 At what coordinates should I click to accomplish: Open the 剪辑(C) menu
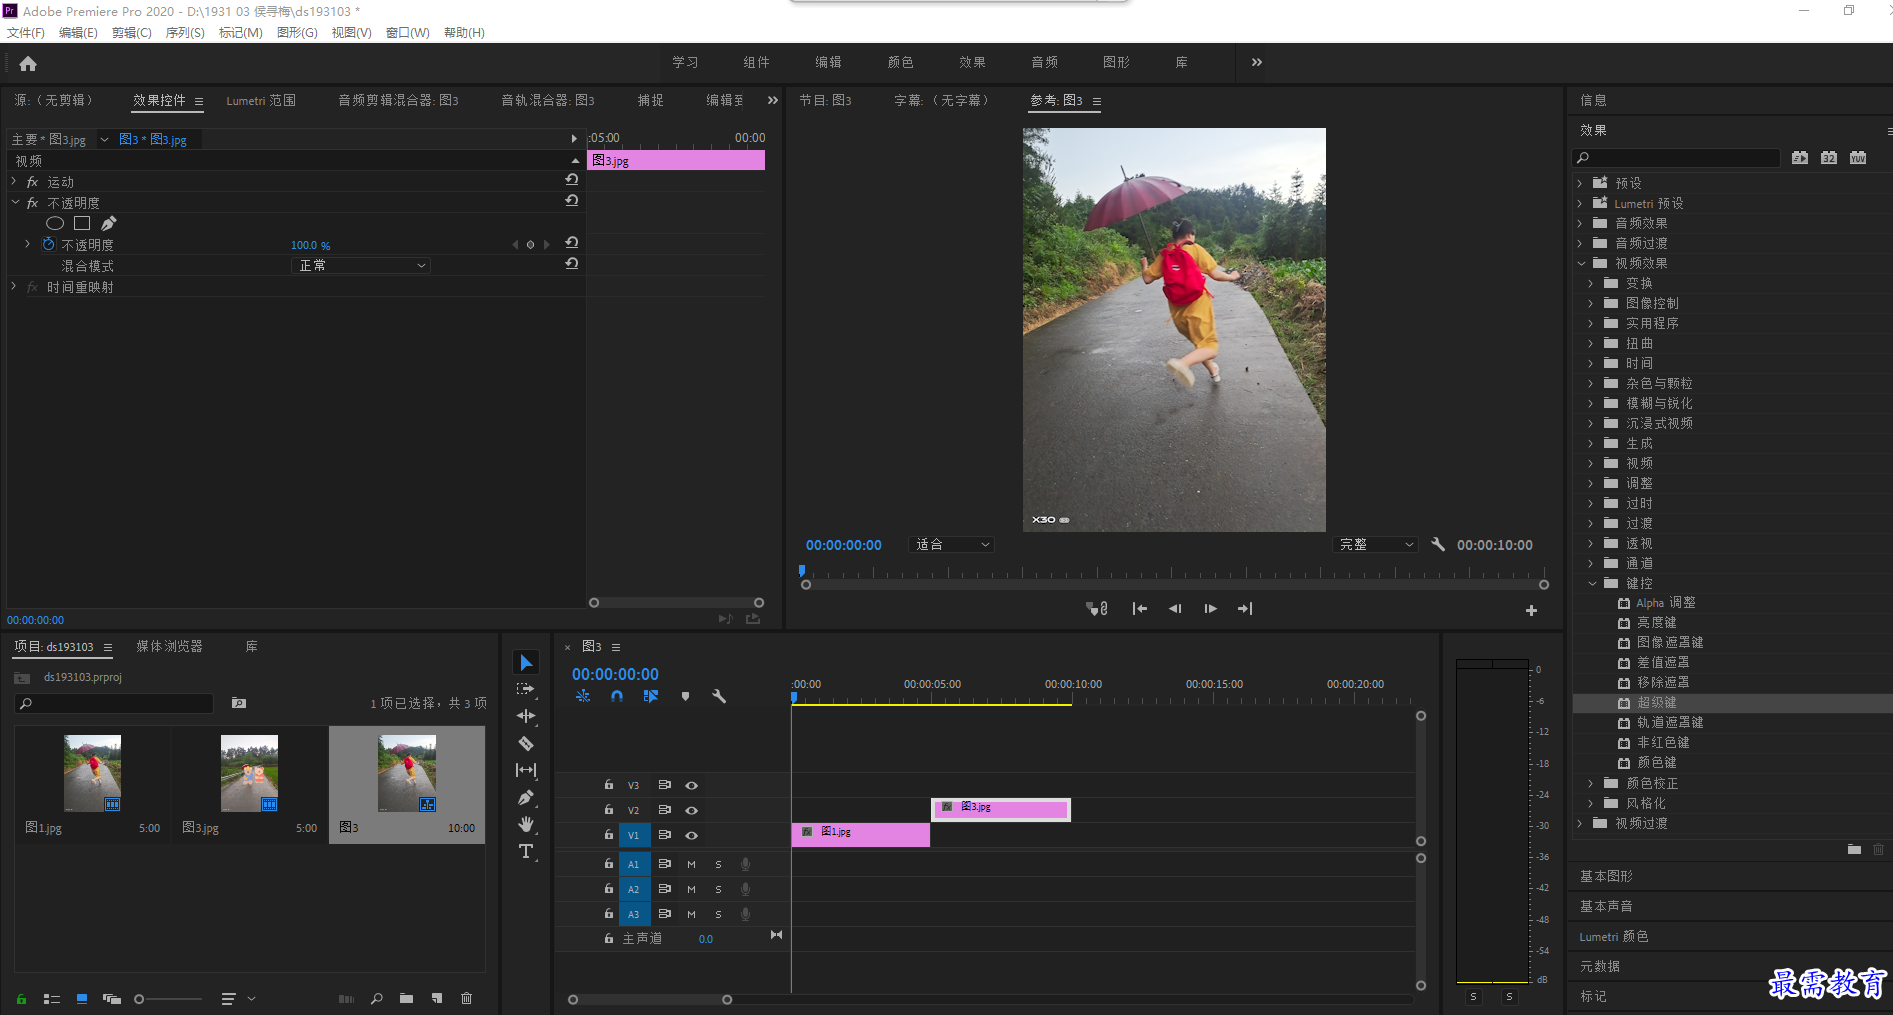[x=132, y=33]
